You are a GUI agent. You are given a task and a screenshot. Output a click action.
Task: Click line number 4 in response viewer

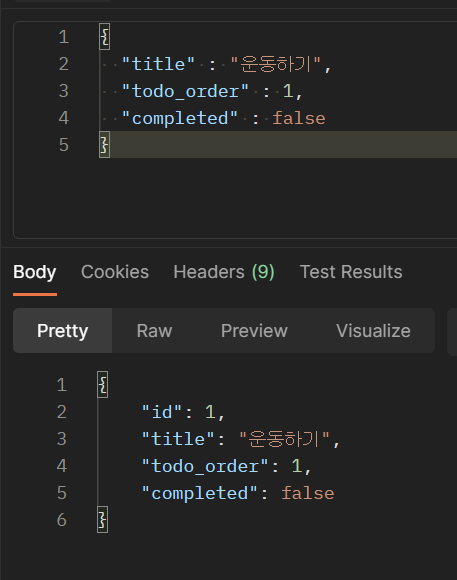62,466
